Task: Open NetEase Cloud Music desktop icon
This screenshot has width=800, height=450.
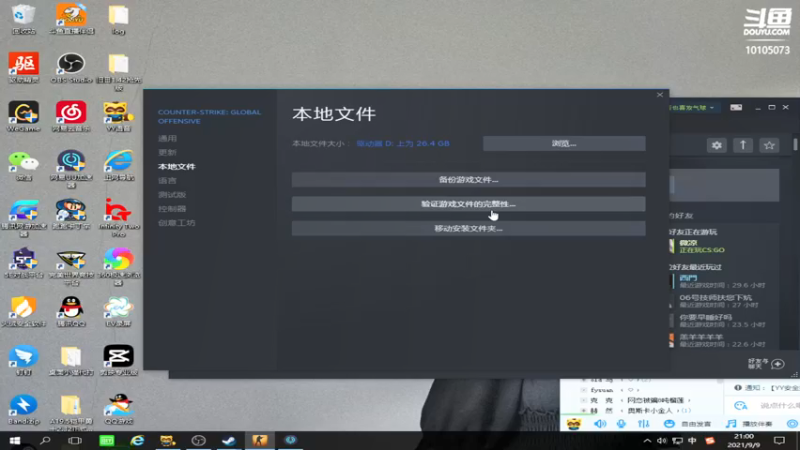Action: 71,117
